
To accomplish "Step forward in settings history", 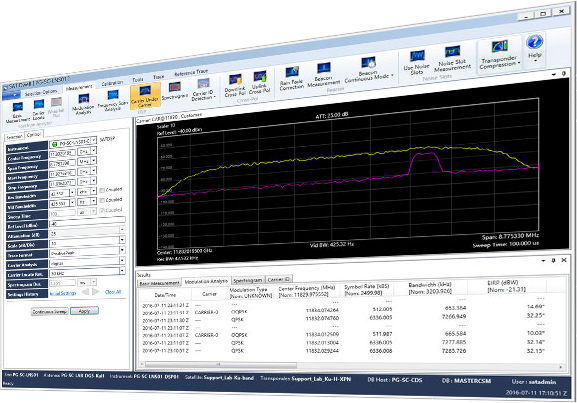I will (x=96, y=291).
